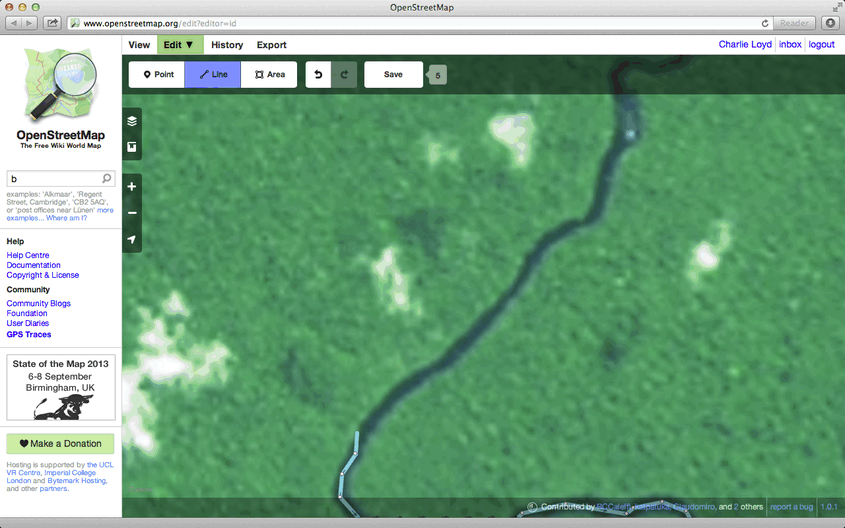Click the undo arrow button
This screenshot has width=845, height=528.
click(318, 75)
